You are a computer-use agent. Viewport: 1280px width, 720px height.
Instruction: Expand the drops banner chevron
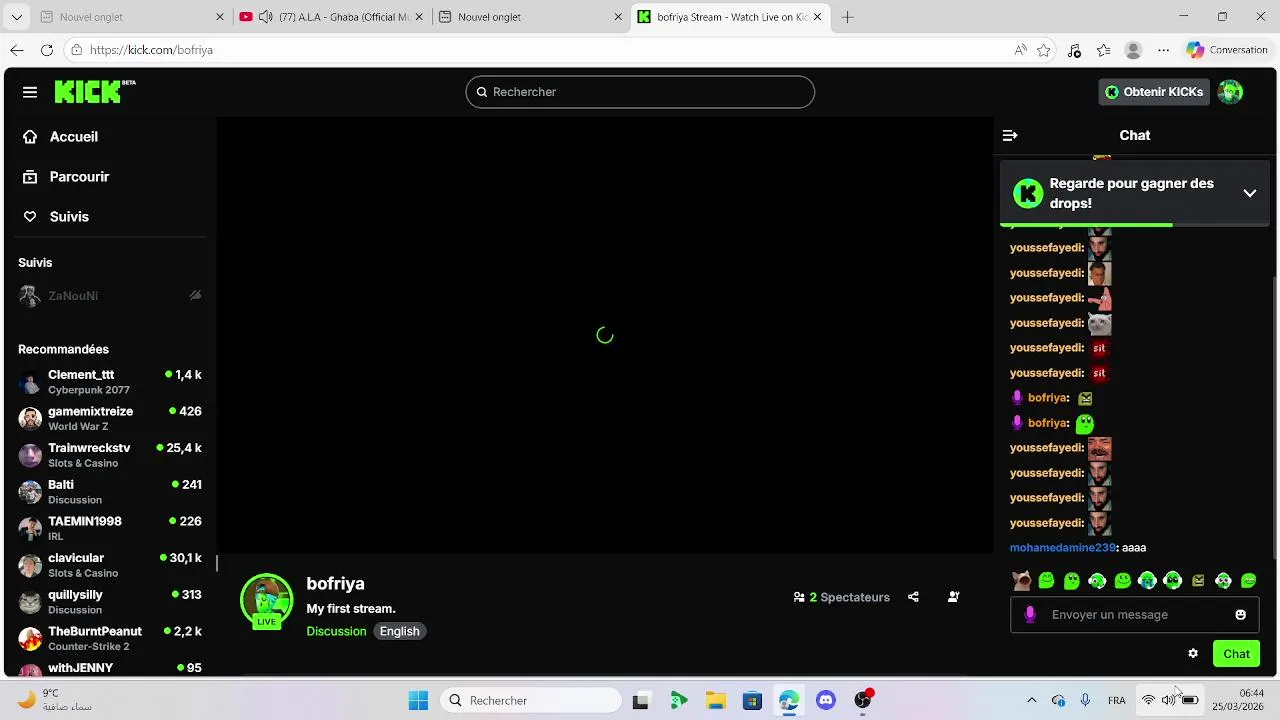click(x=1250, y=193)
